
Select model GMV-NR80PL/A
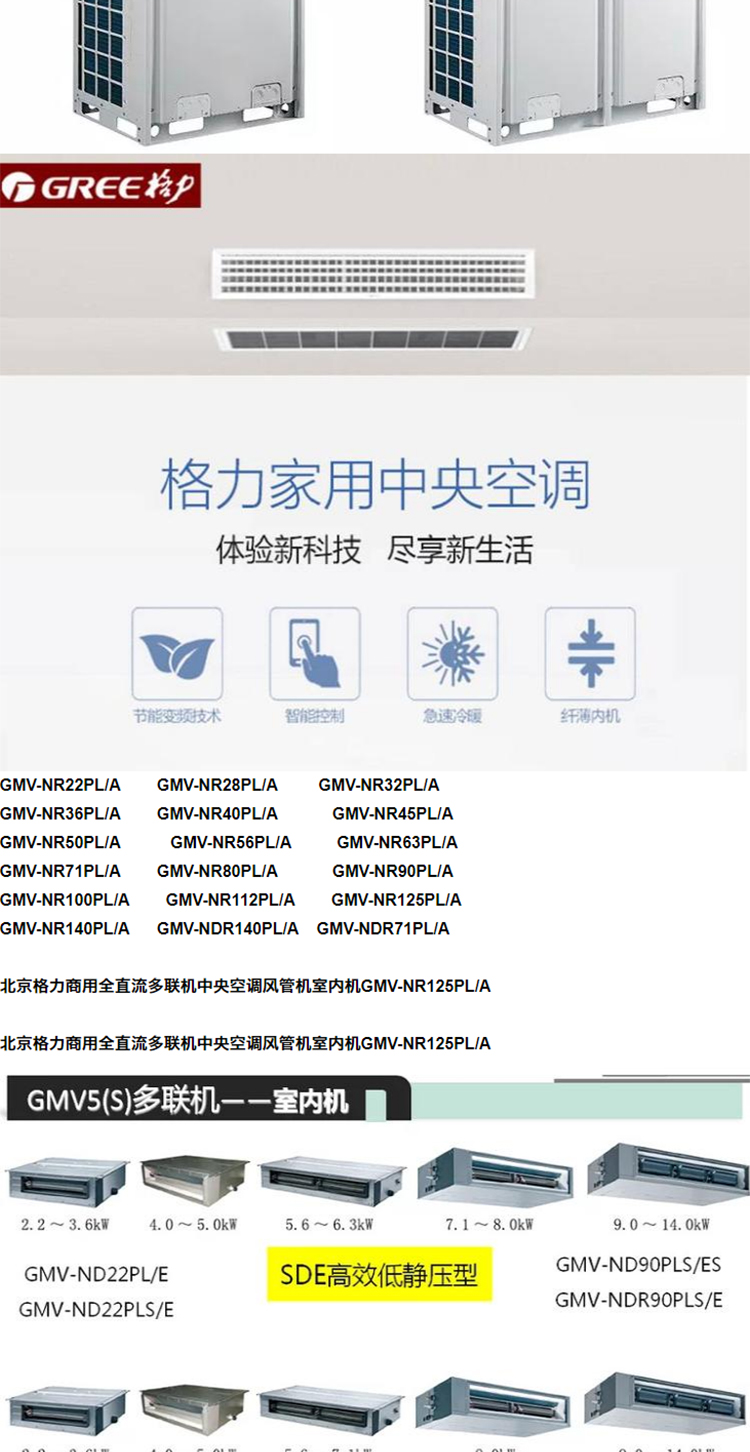[218, 871]
